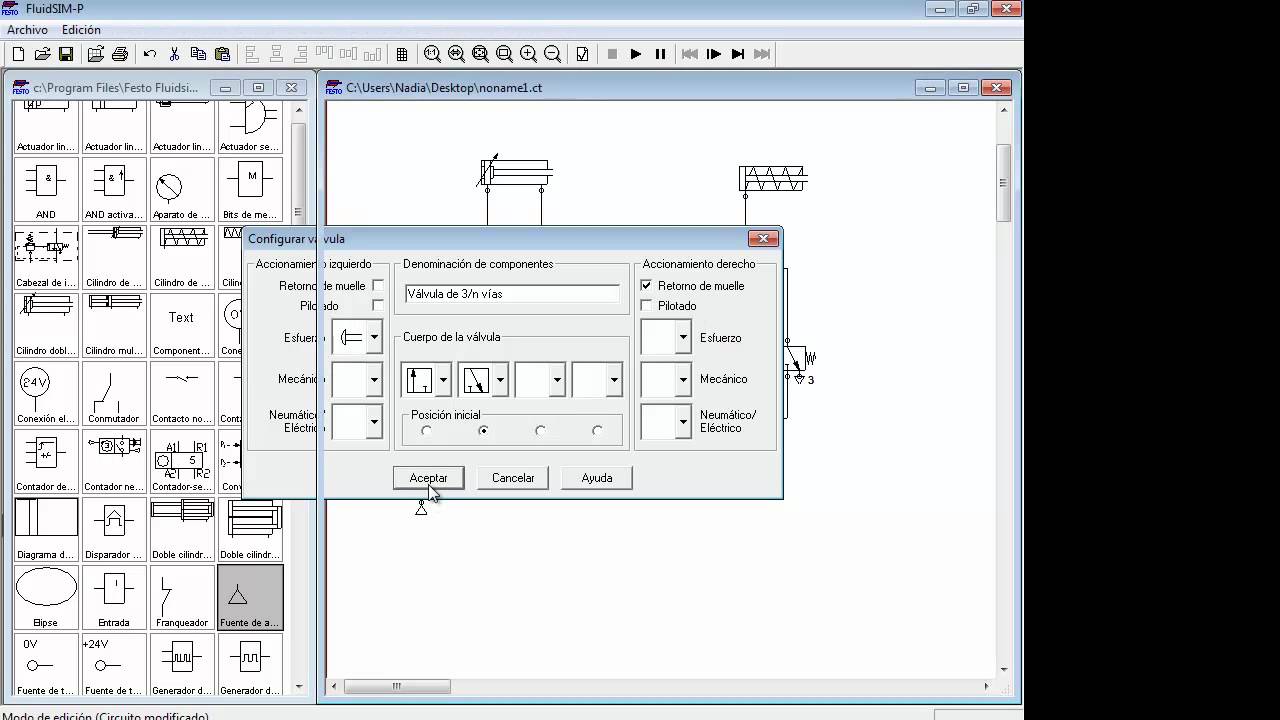Pick the Text component tile

pos(182,325)
